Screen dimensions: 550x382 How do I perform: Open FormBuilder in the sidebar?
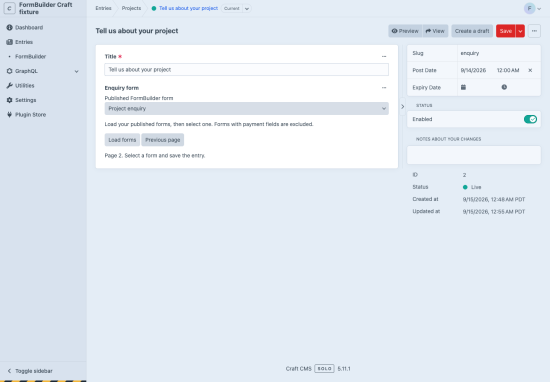tap(31, 56)
